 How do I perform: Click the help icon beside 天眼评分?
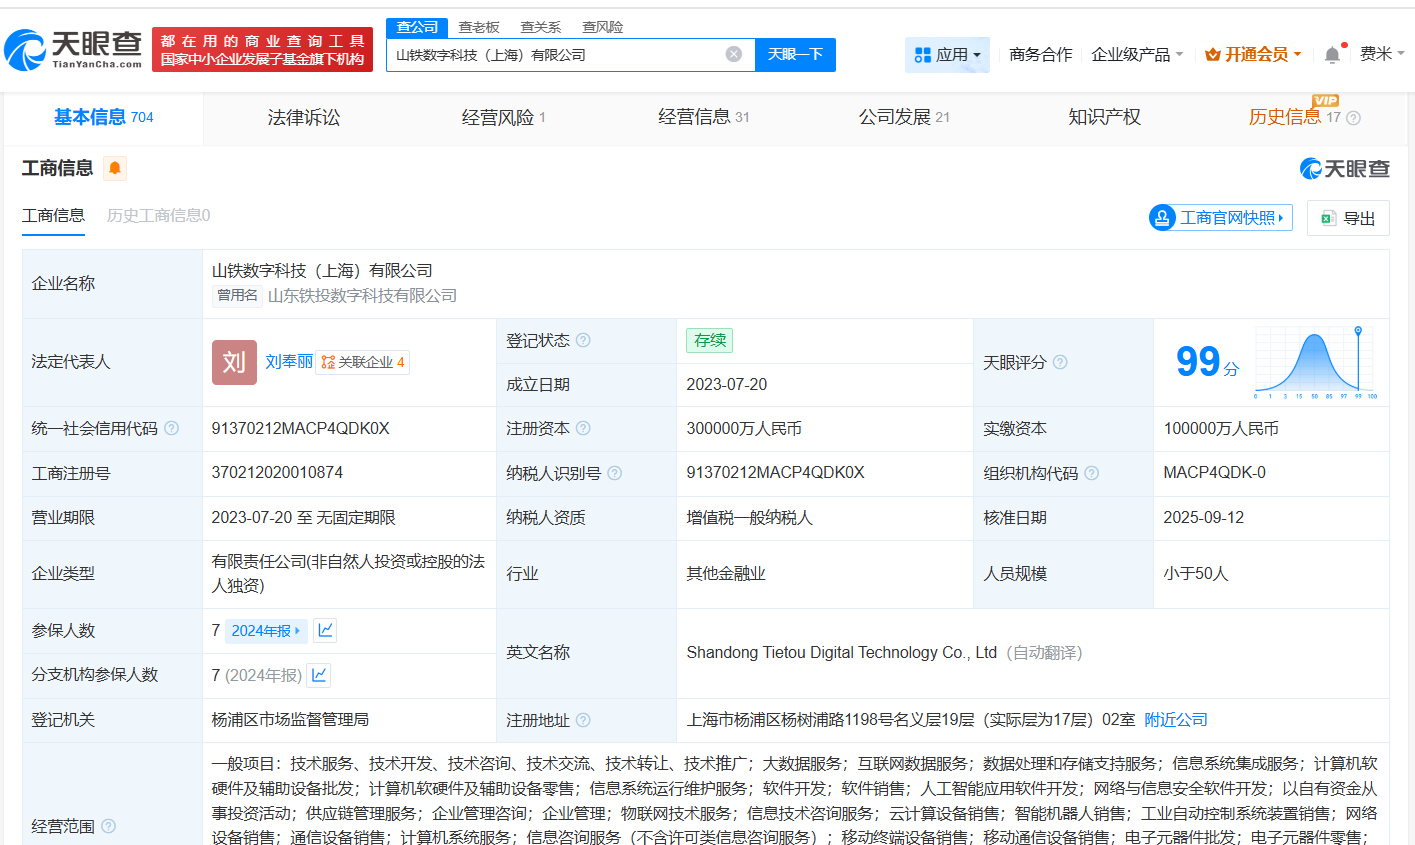pos(1062,362)
